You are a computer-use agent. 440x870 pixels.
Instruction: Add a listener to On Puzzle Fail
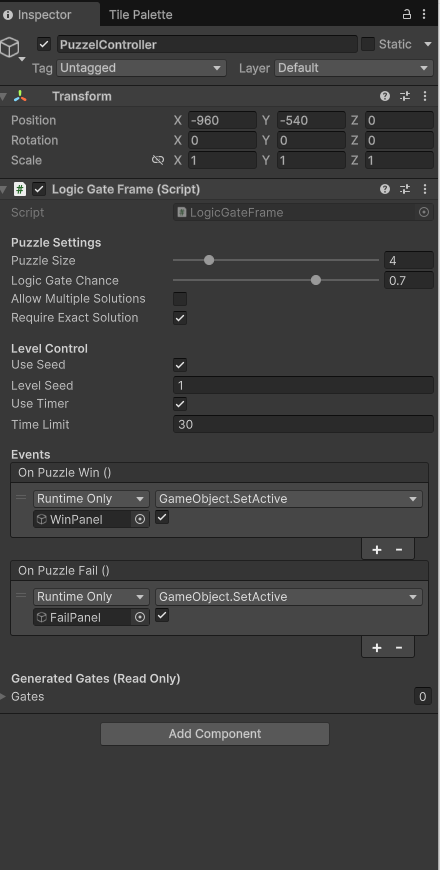377,648
